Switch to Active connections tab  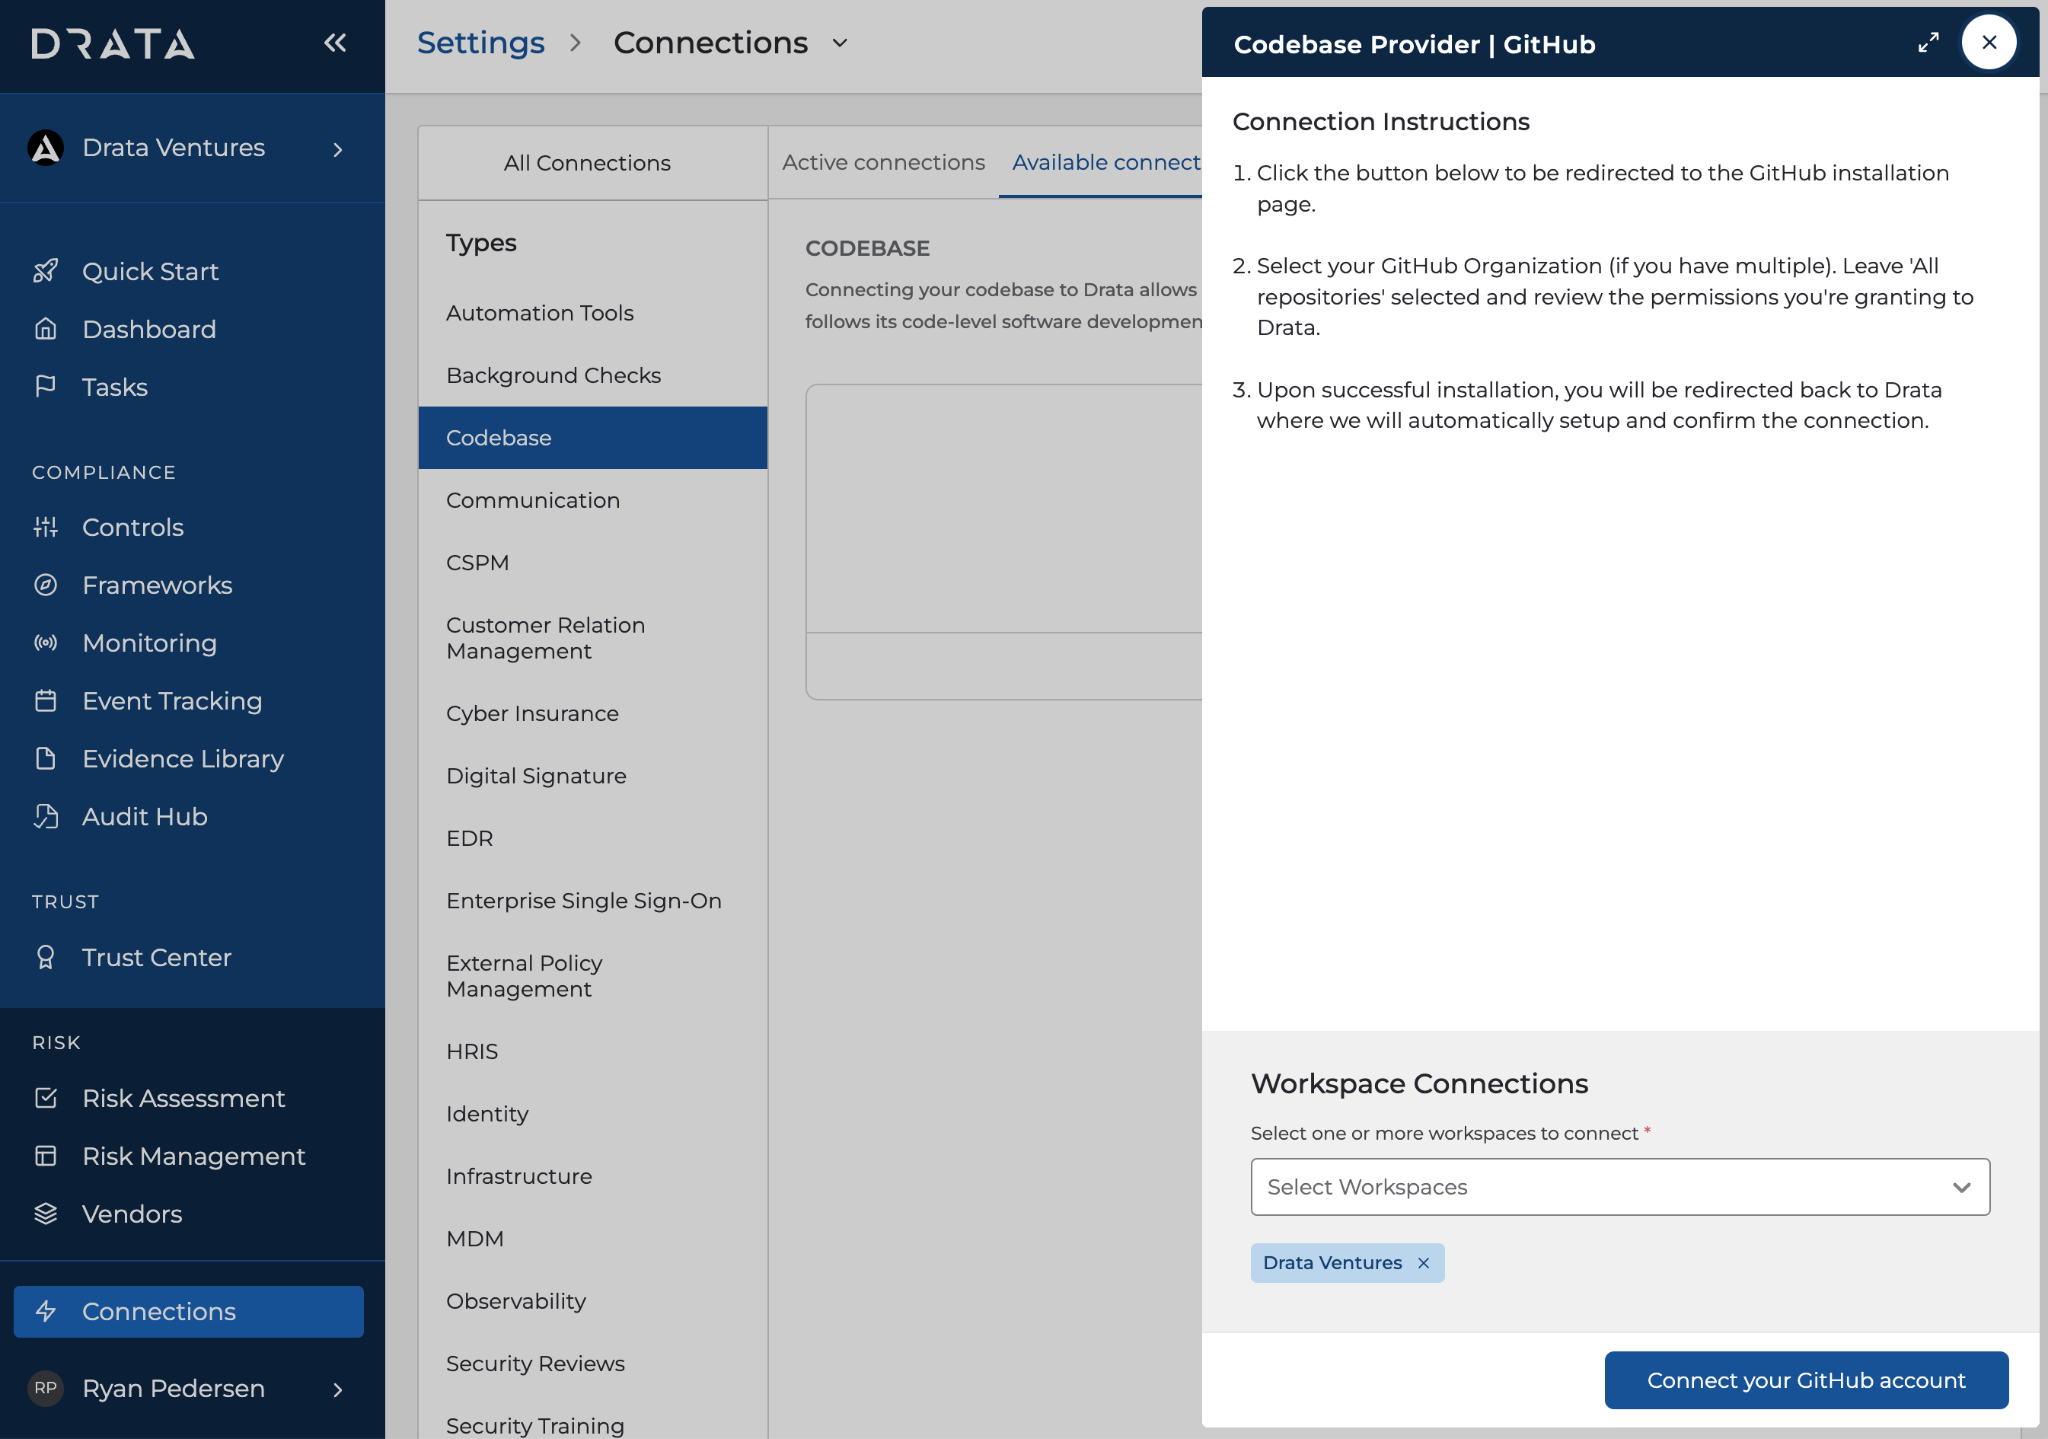pos(883,162)
